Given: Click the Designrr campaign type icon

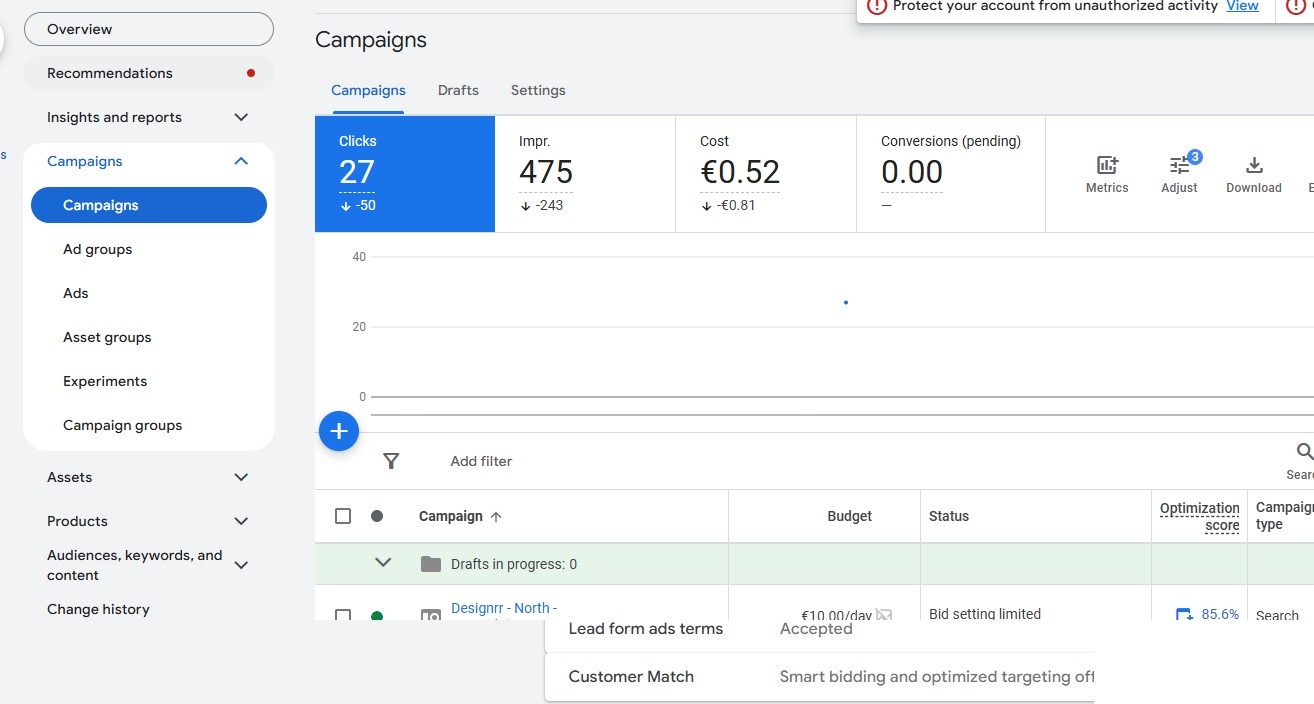Looking at the screenshot, I should [430, 615].
